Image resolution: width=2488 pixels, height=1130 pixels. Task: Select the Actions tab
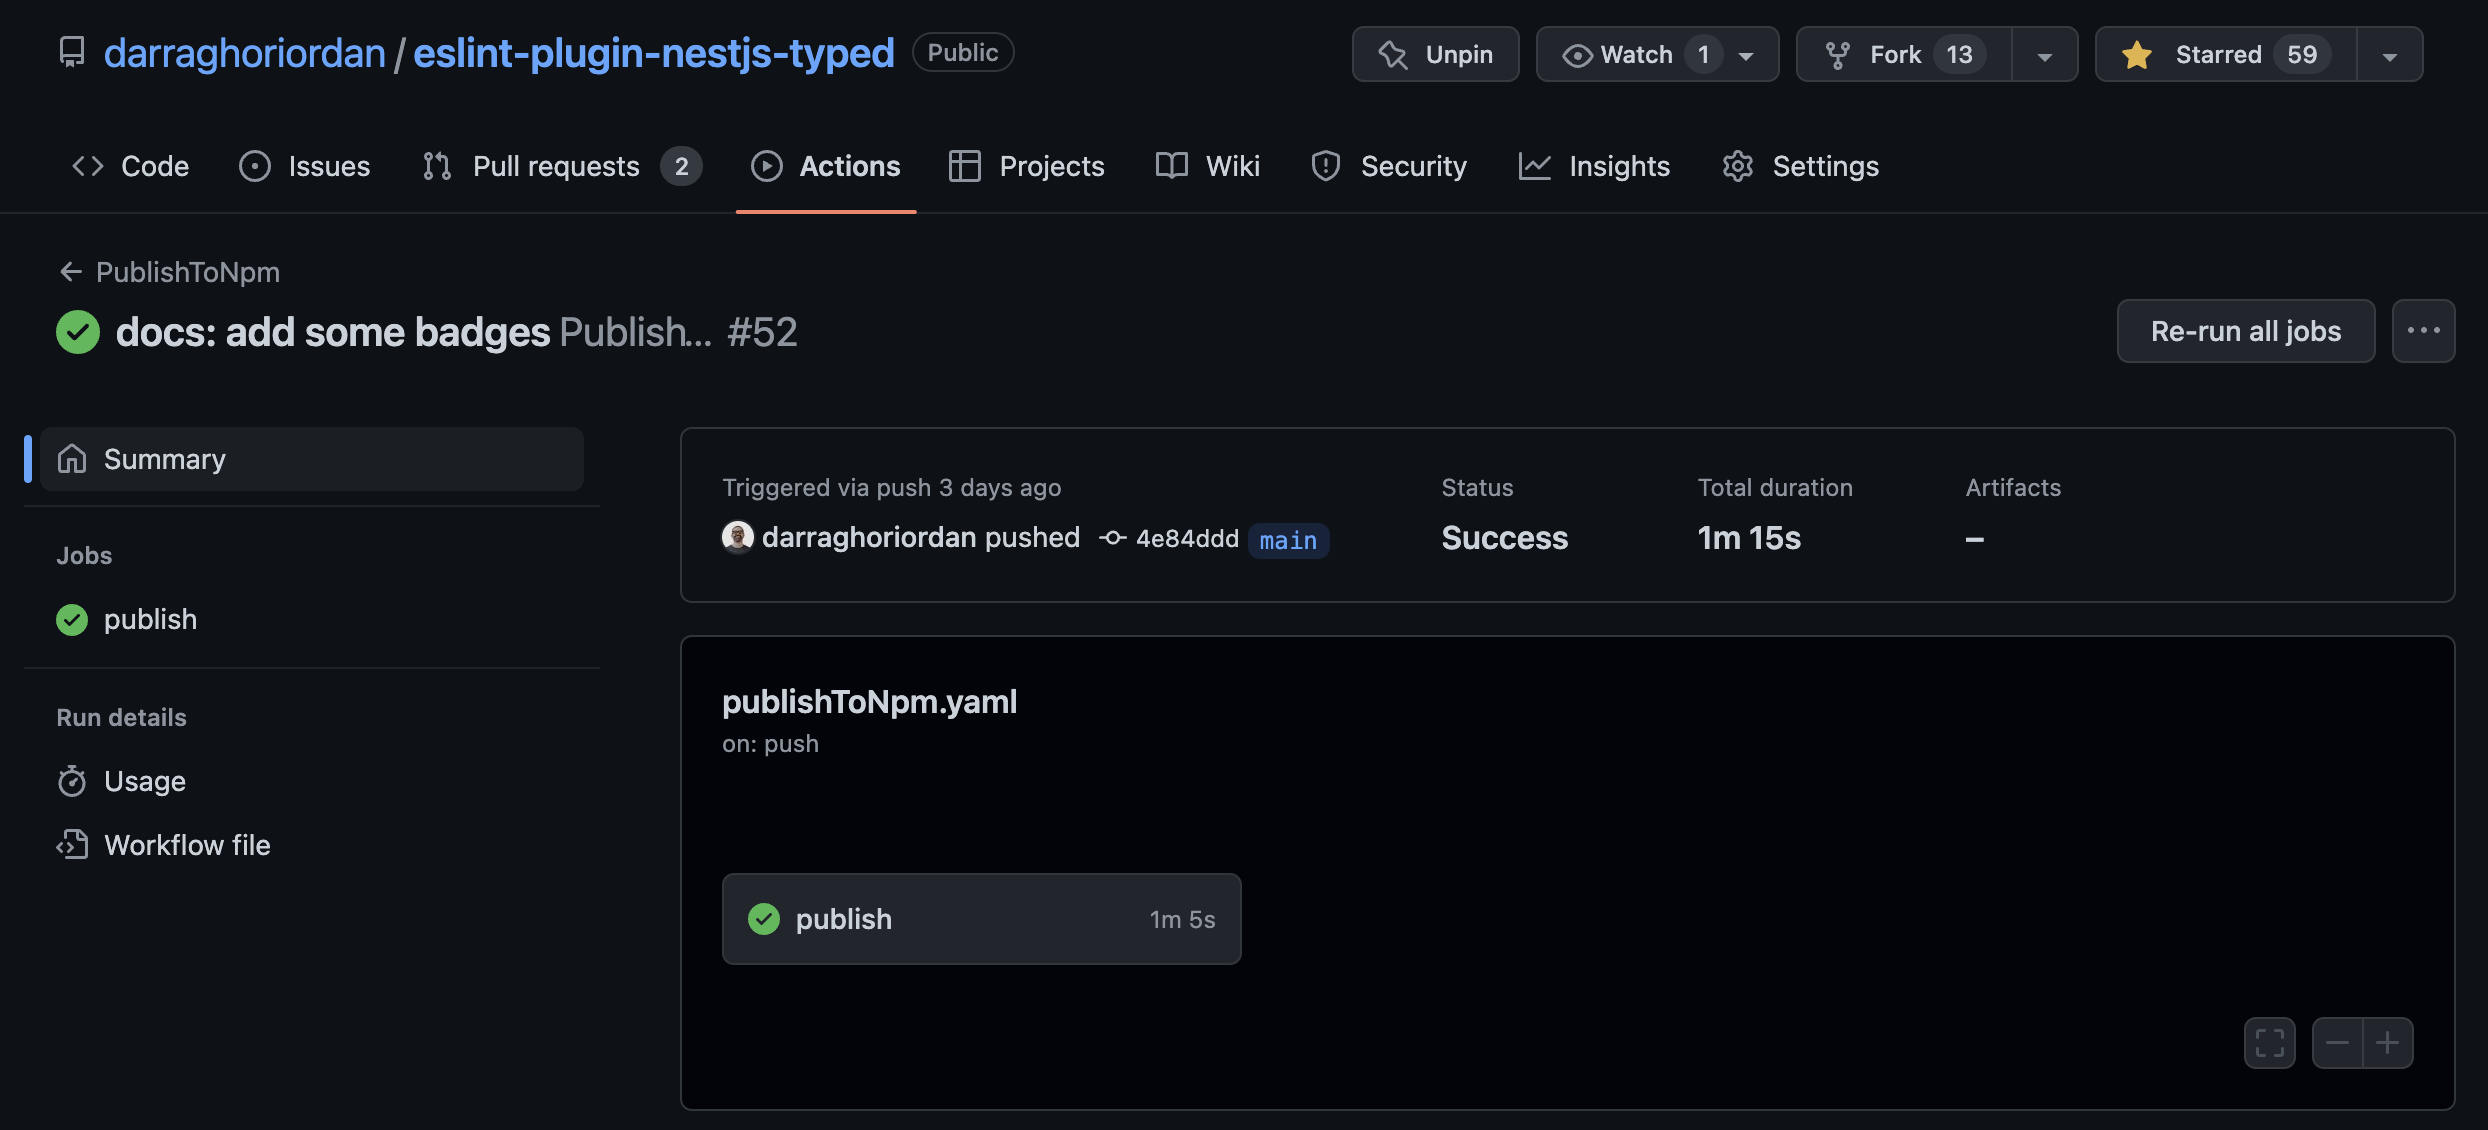point(825,166)
